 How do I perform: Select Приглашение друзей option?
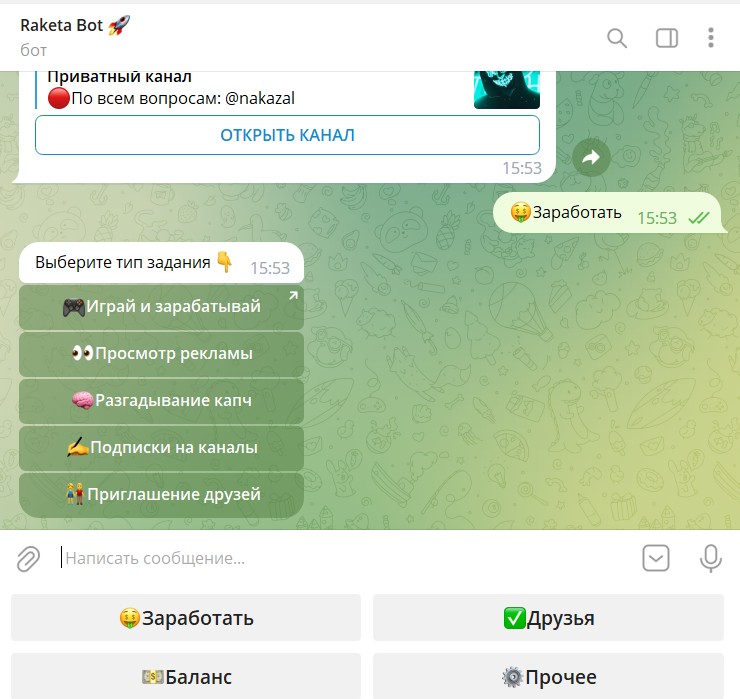click(161, 495)
